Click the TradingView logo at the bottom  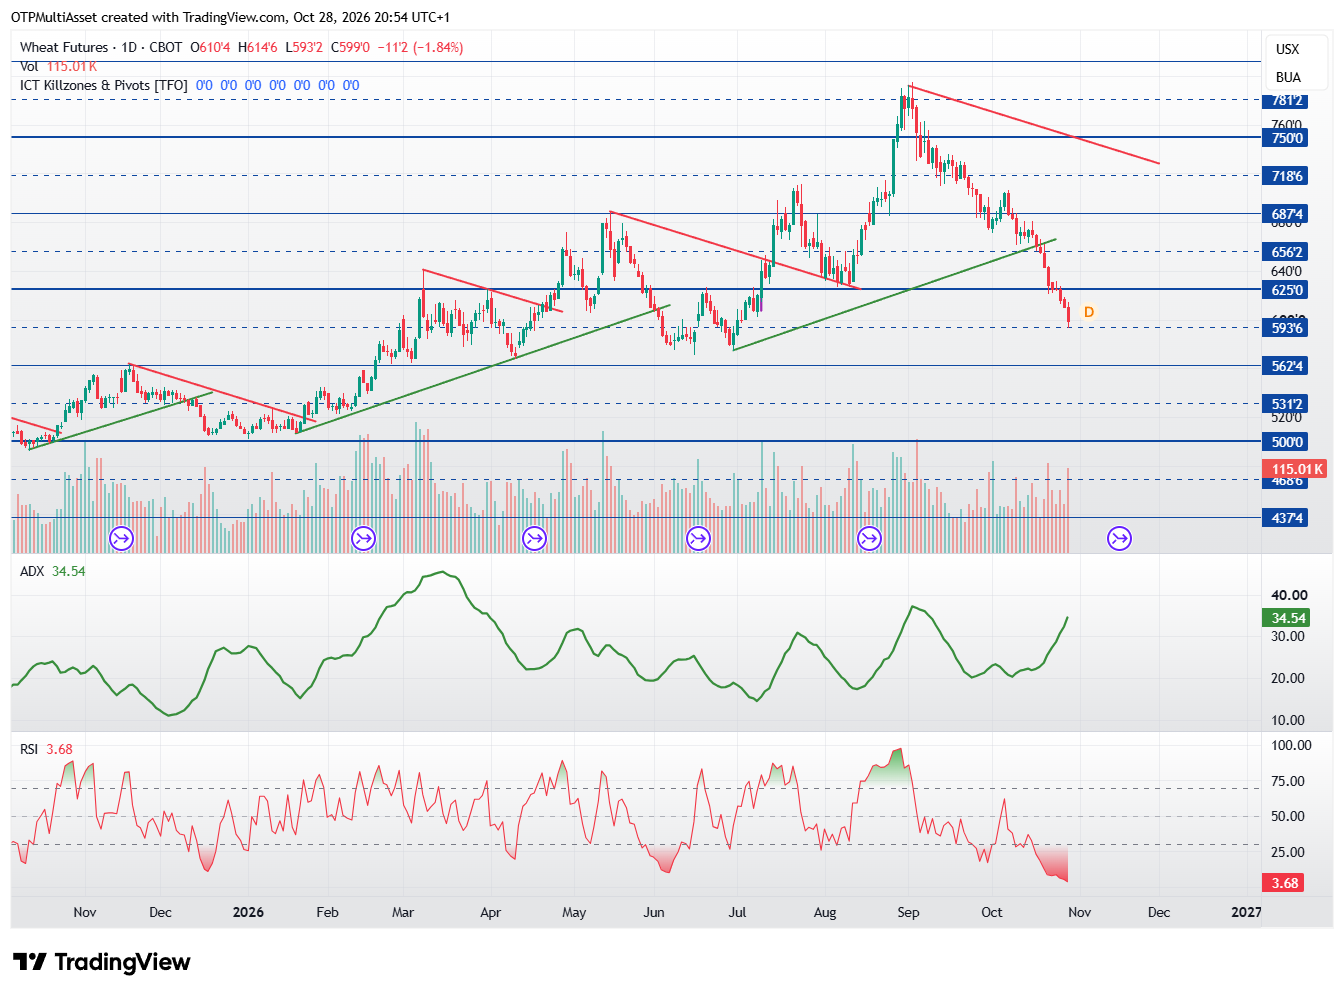tap(101, 962)
